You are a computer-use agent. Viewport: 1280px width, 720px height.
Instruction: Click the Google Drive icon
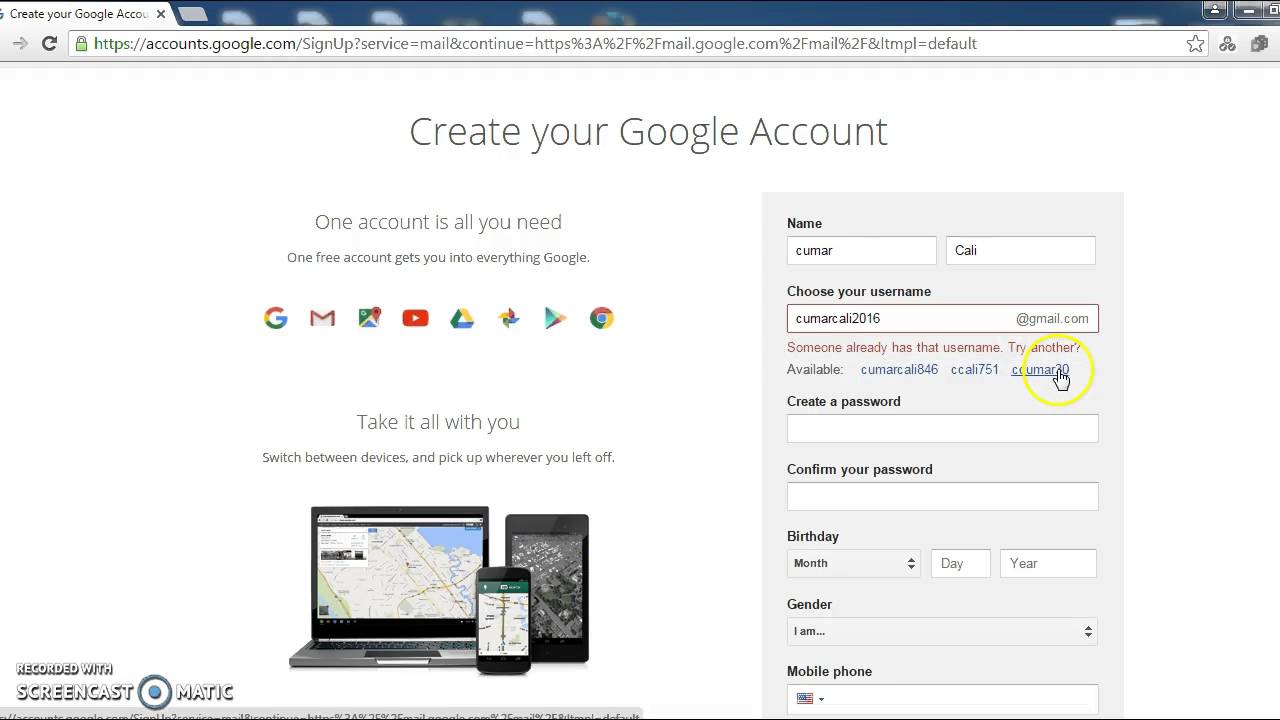pos(461,318)
